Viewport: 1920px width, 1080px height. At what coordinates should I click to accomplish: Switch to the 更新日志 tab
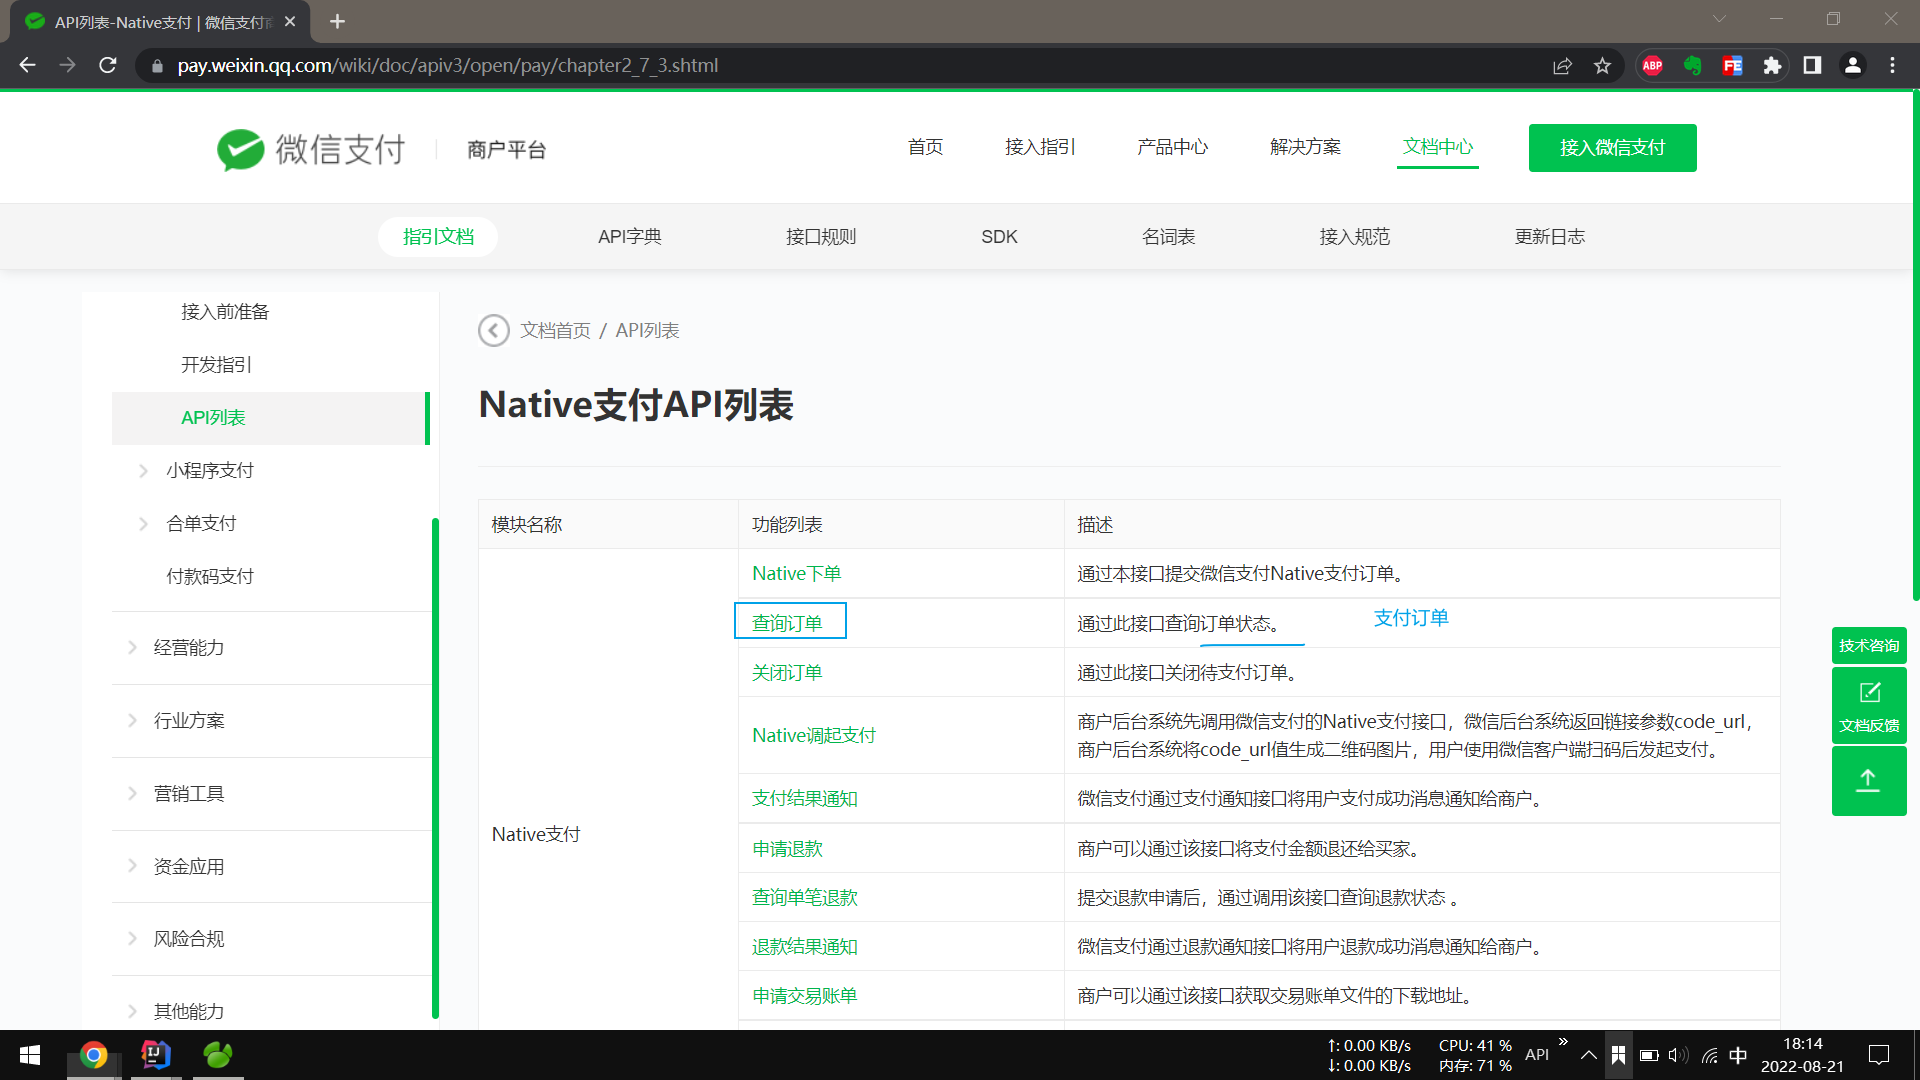coord(1549,237)
